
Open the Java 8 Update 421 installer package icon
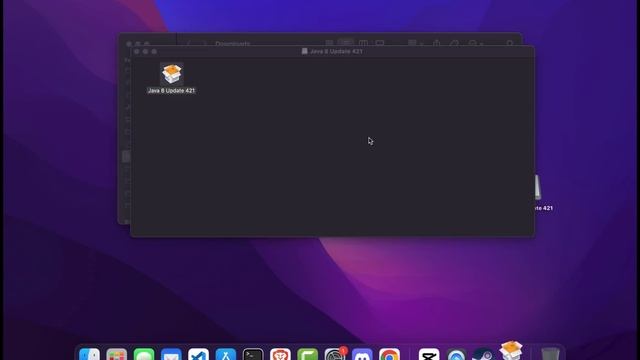[172, 74]
